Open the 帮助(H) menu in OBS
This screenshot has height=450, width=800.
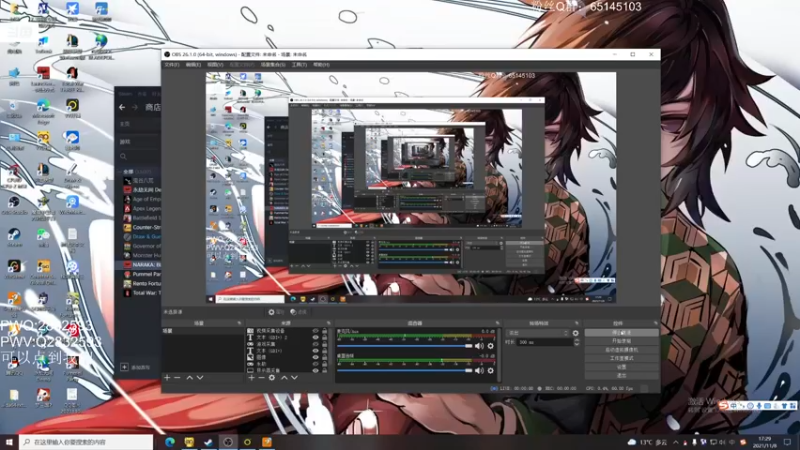pos(321,65)
